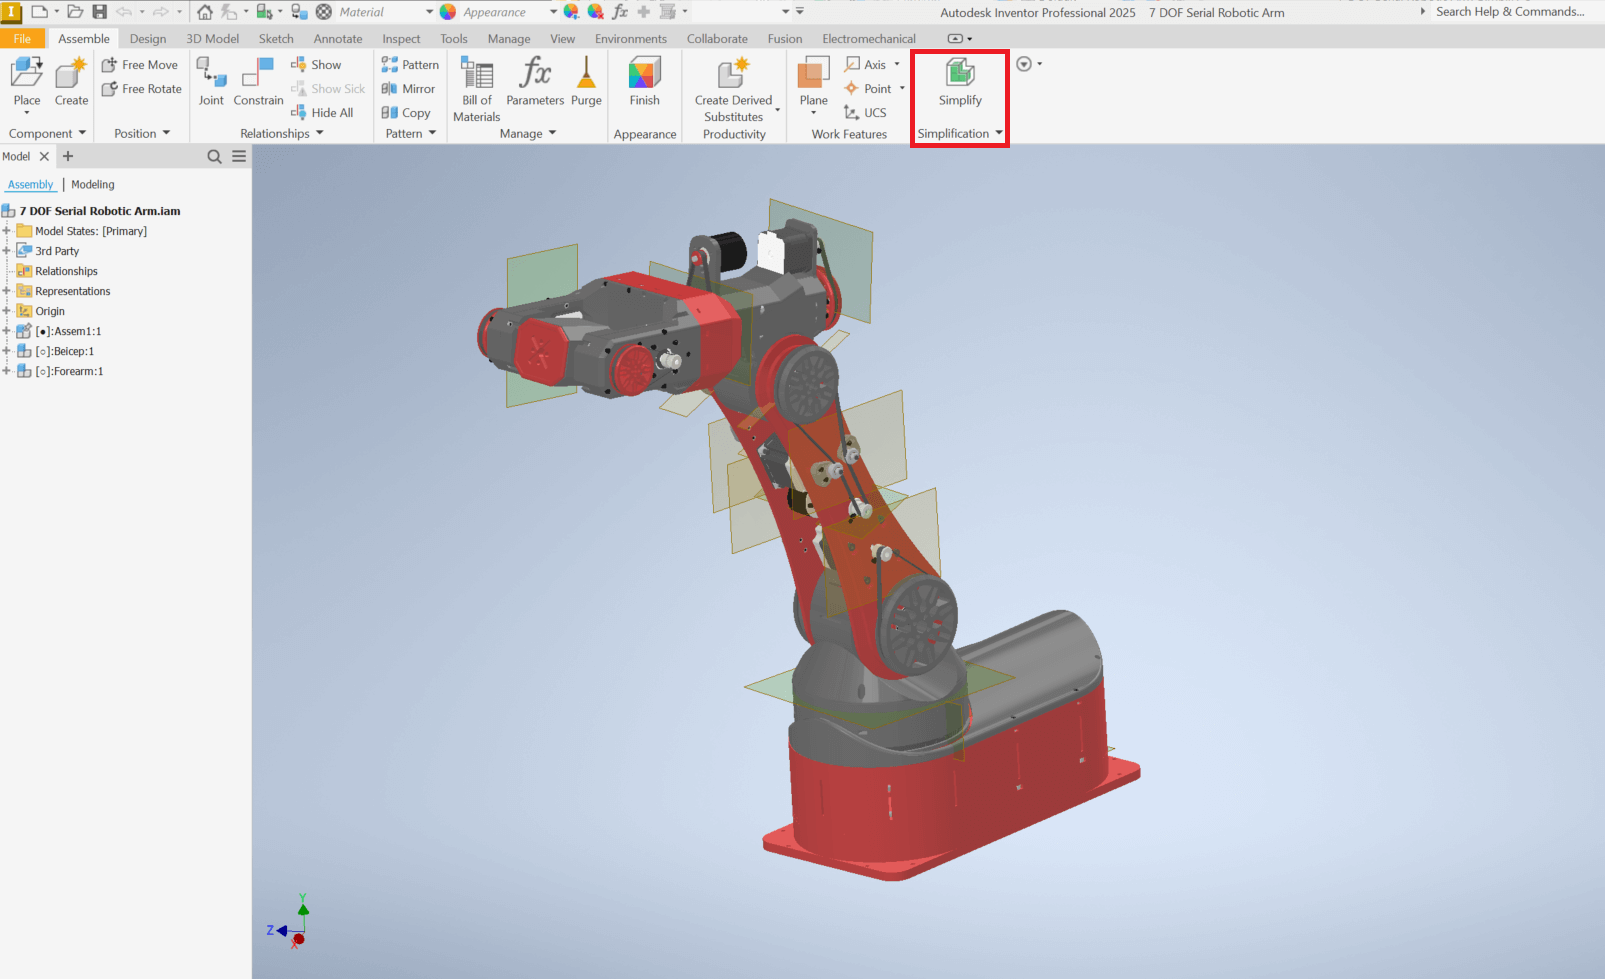Activate the Free Move tool
This screenshot has width=1605, height=979.
(x=139, y=65)
